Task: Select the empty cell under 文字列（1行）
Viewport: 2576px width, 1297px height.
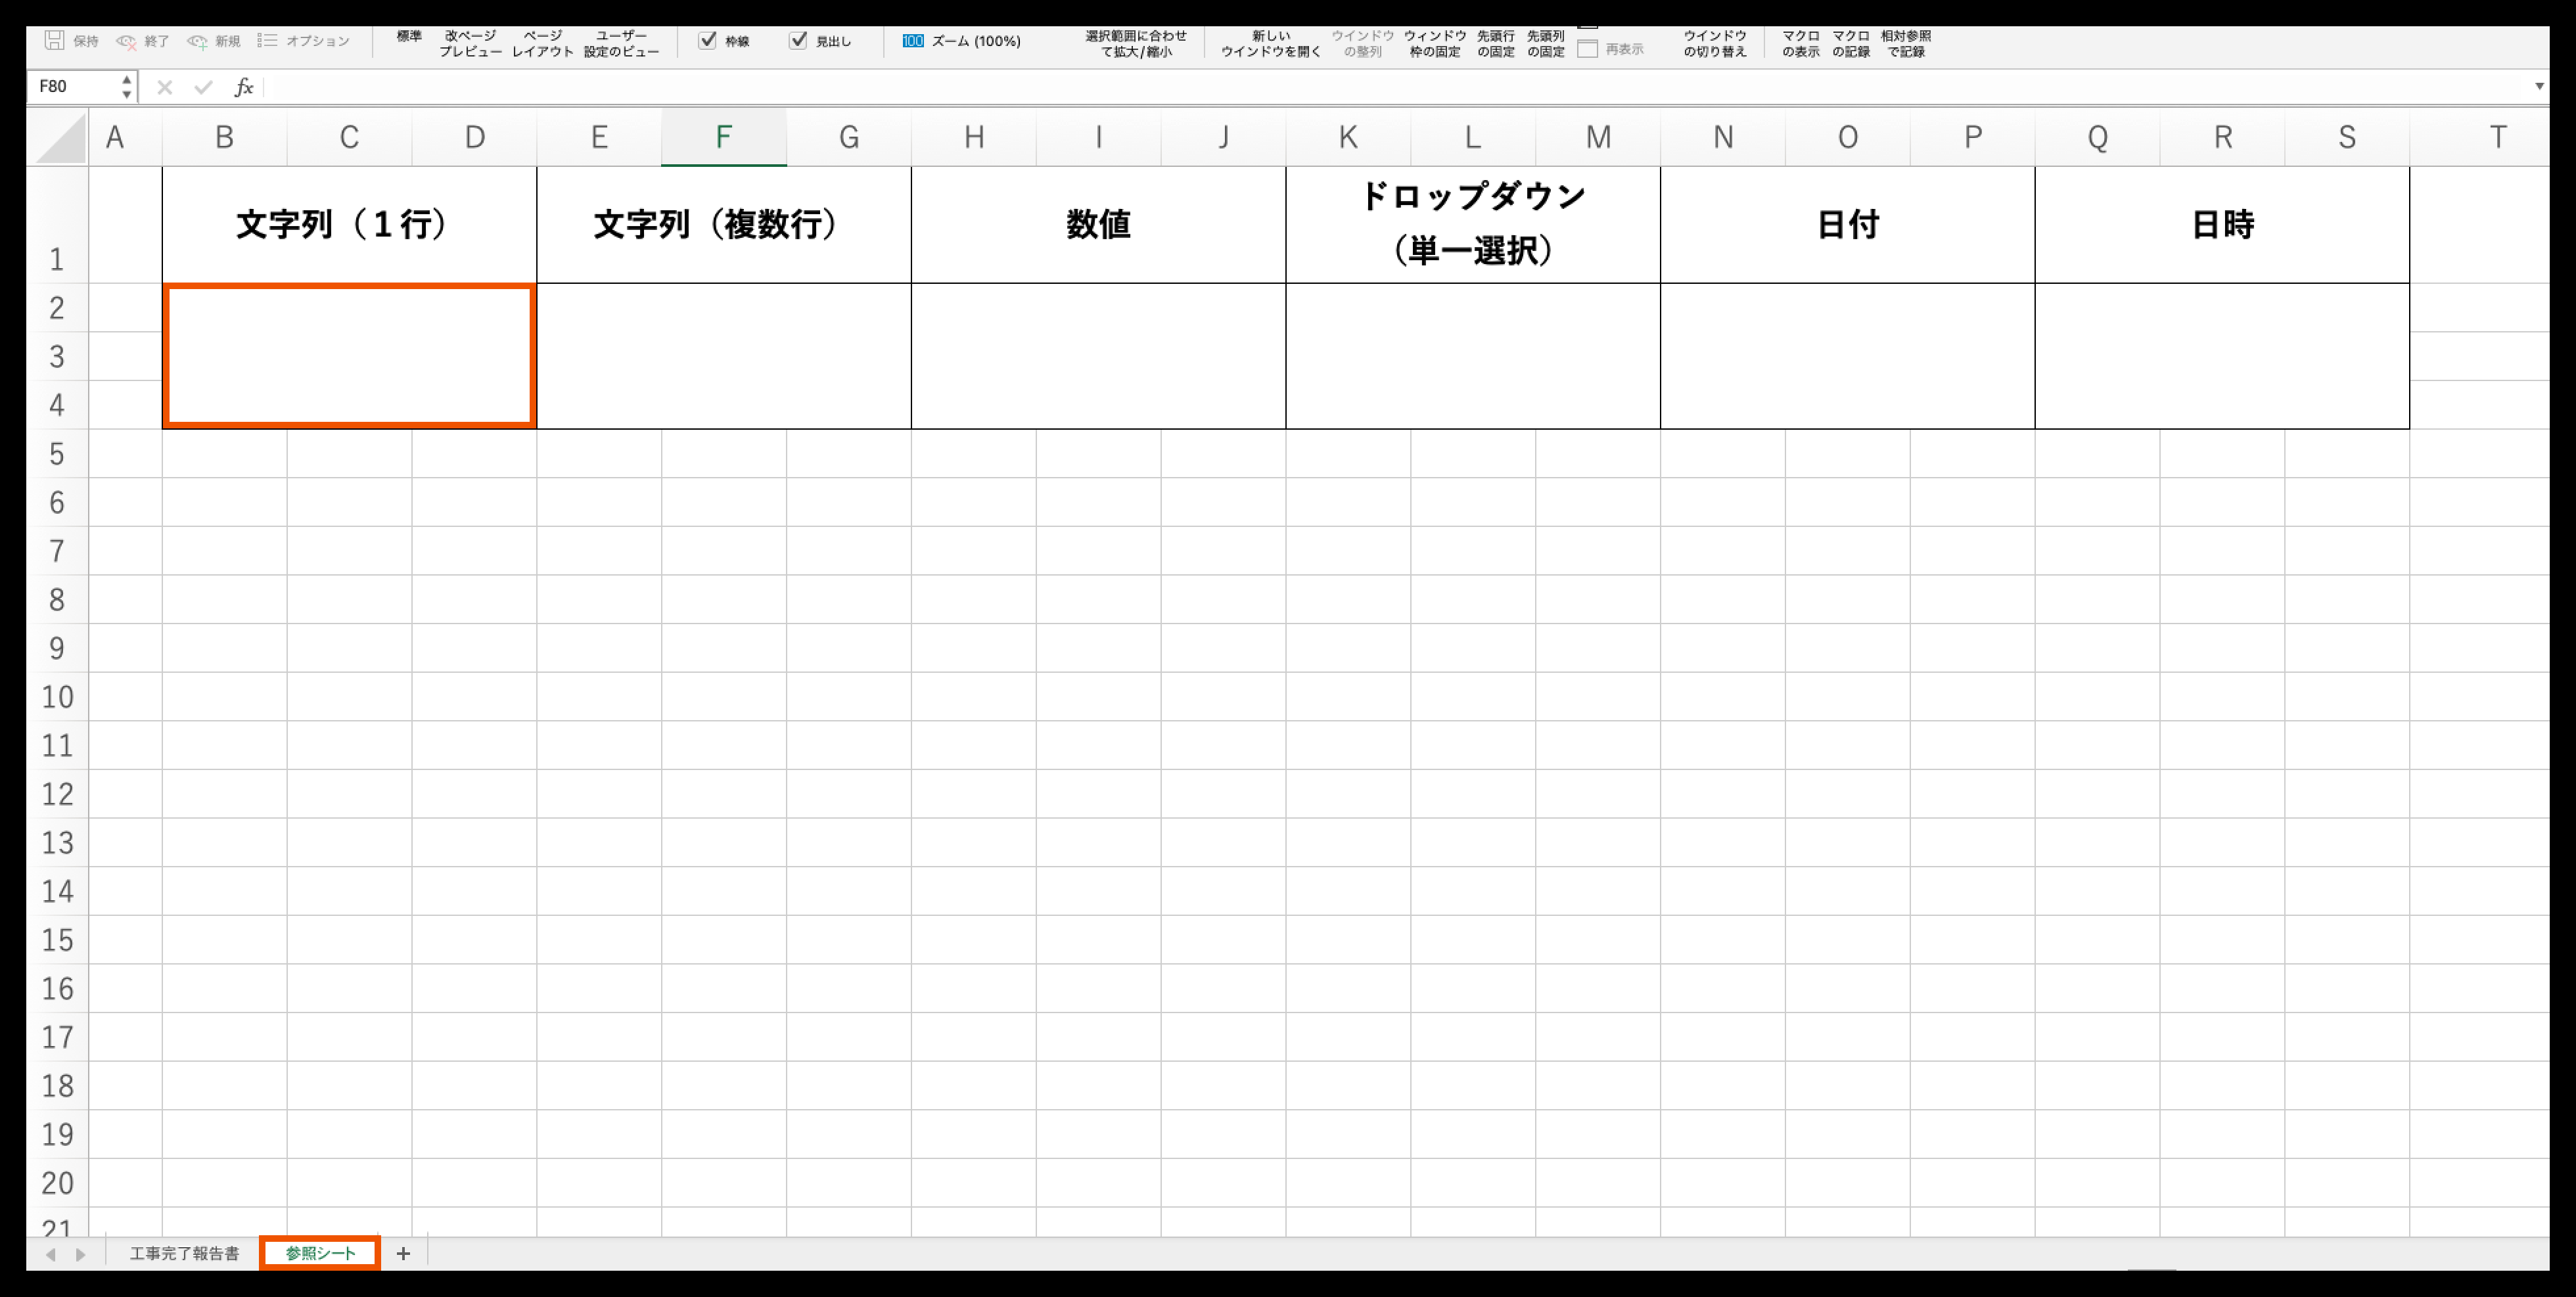Action: (x=349, y=356)
